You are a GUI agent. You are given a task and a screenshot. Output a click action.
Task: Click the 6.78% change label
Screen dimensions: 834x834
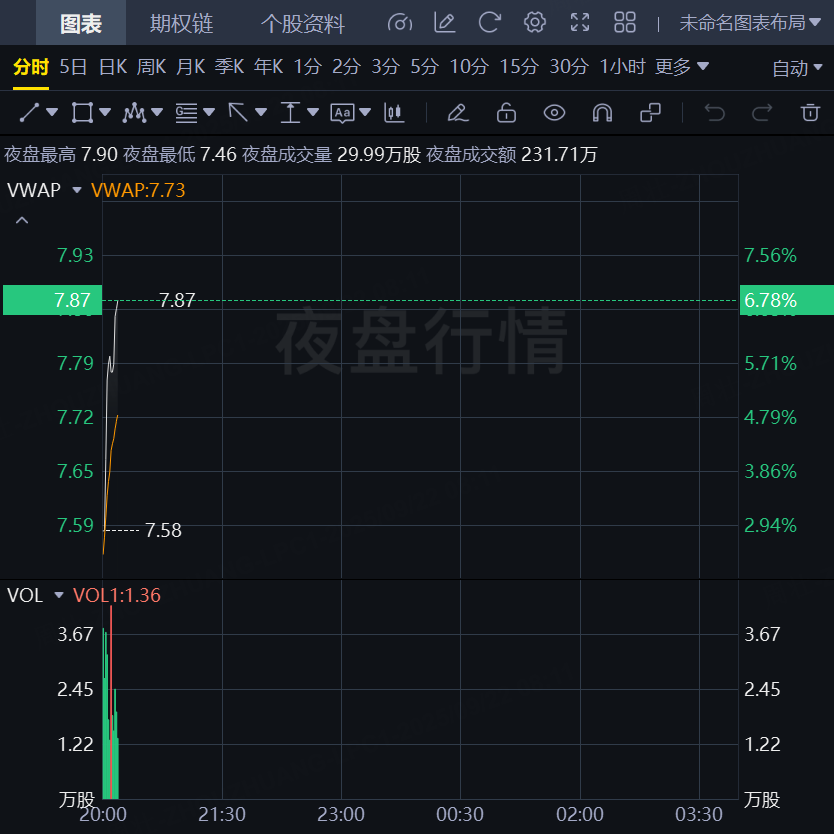coord(787,300)
